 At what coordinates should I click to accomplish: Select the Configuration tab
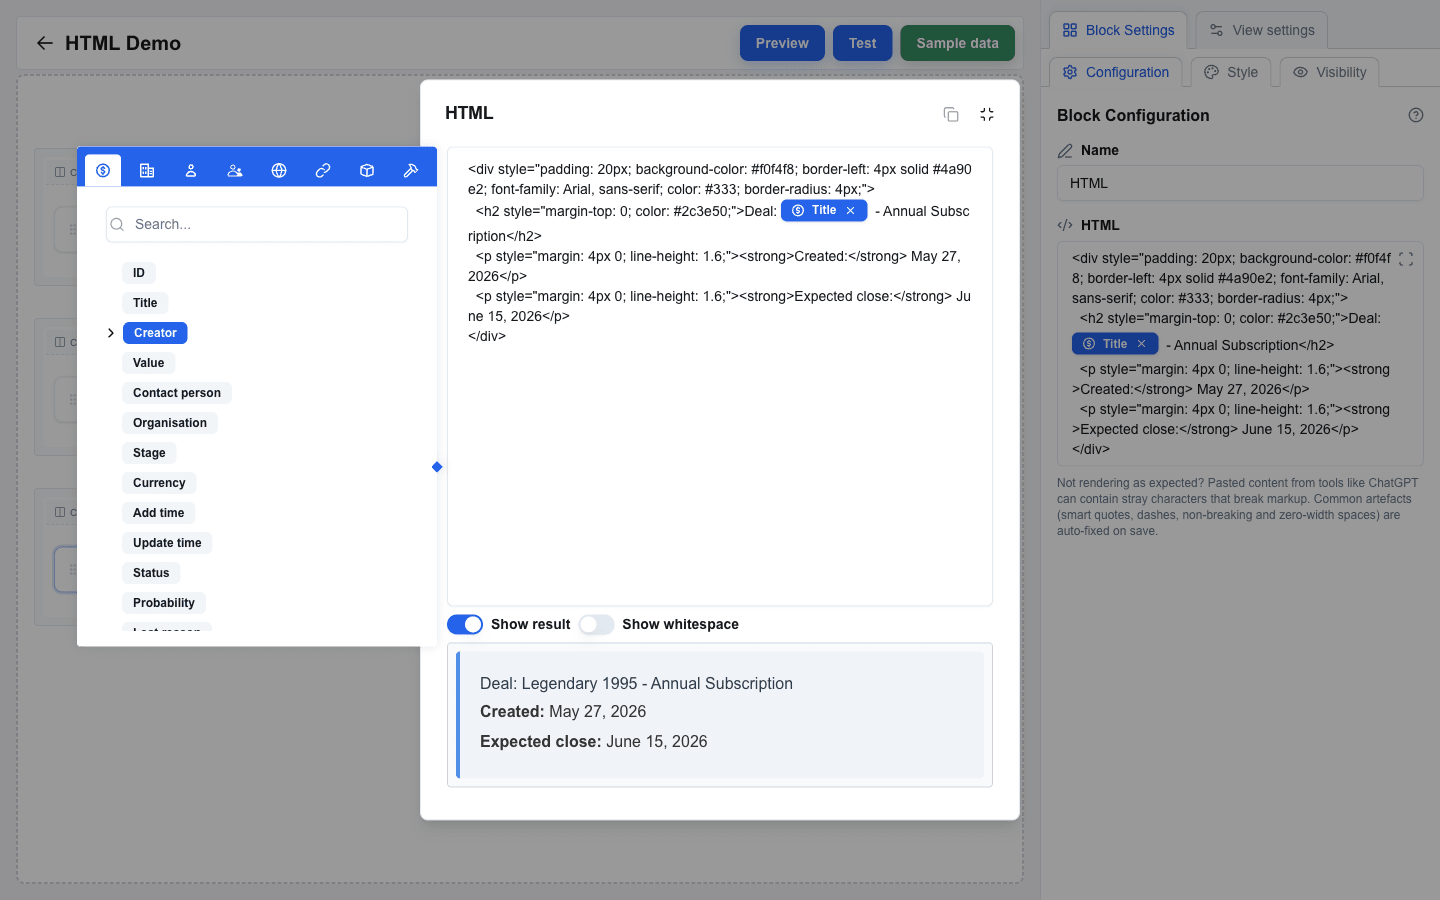(x=1116, y=72)
